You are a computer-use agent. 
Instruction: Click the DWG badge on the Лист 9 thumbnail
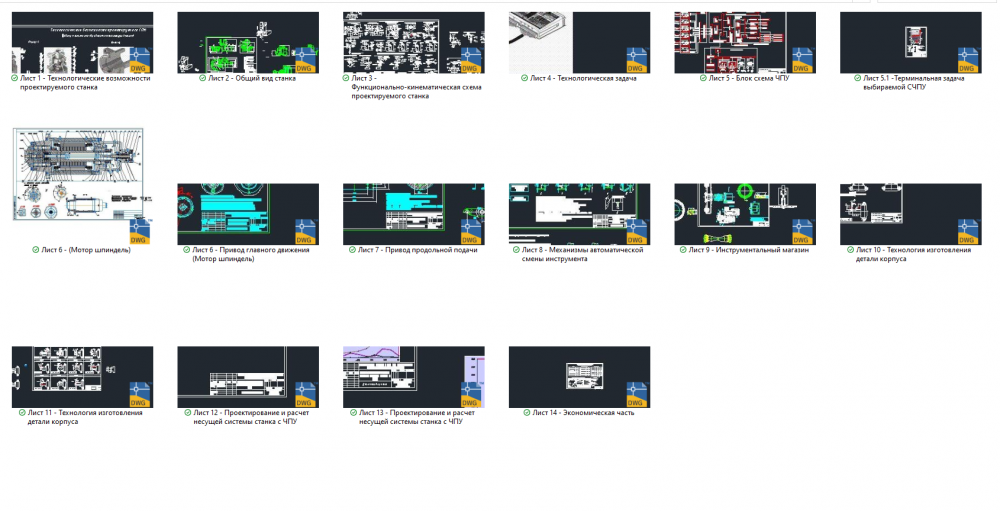pyautogui.click(x=802, y=232)
